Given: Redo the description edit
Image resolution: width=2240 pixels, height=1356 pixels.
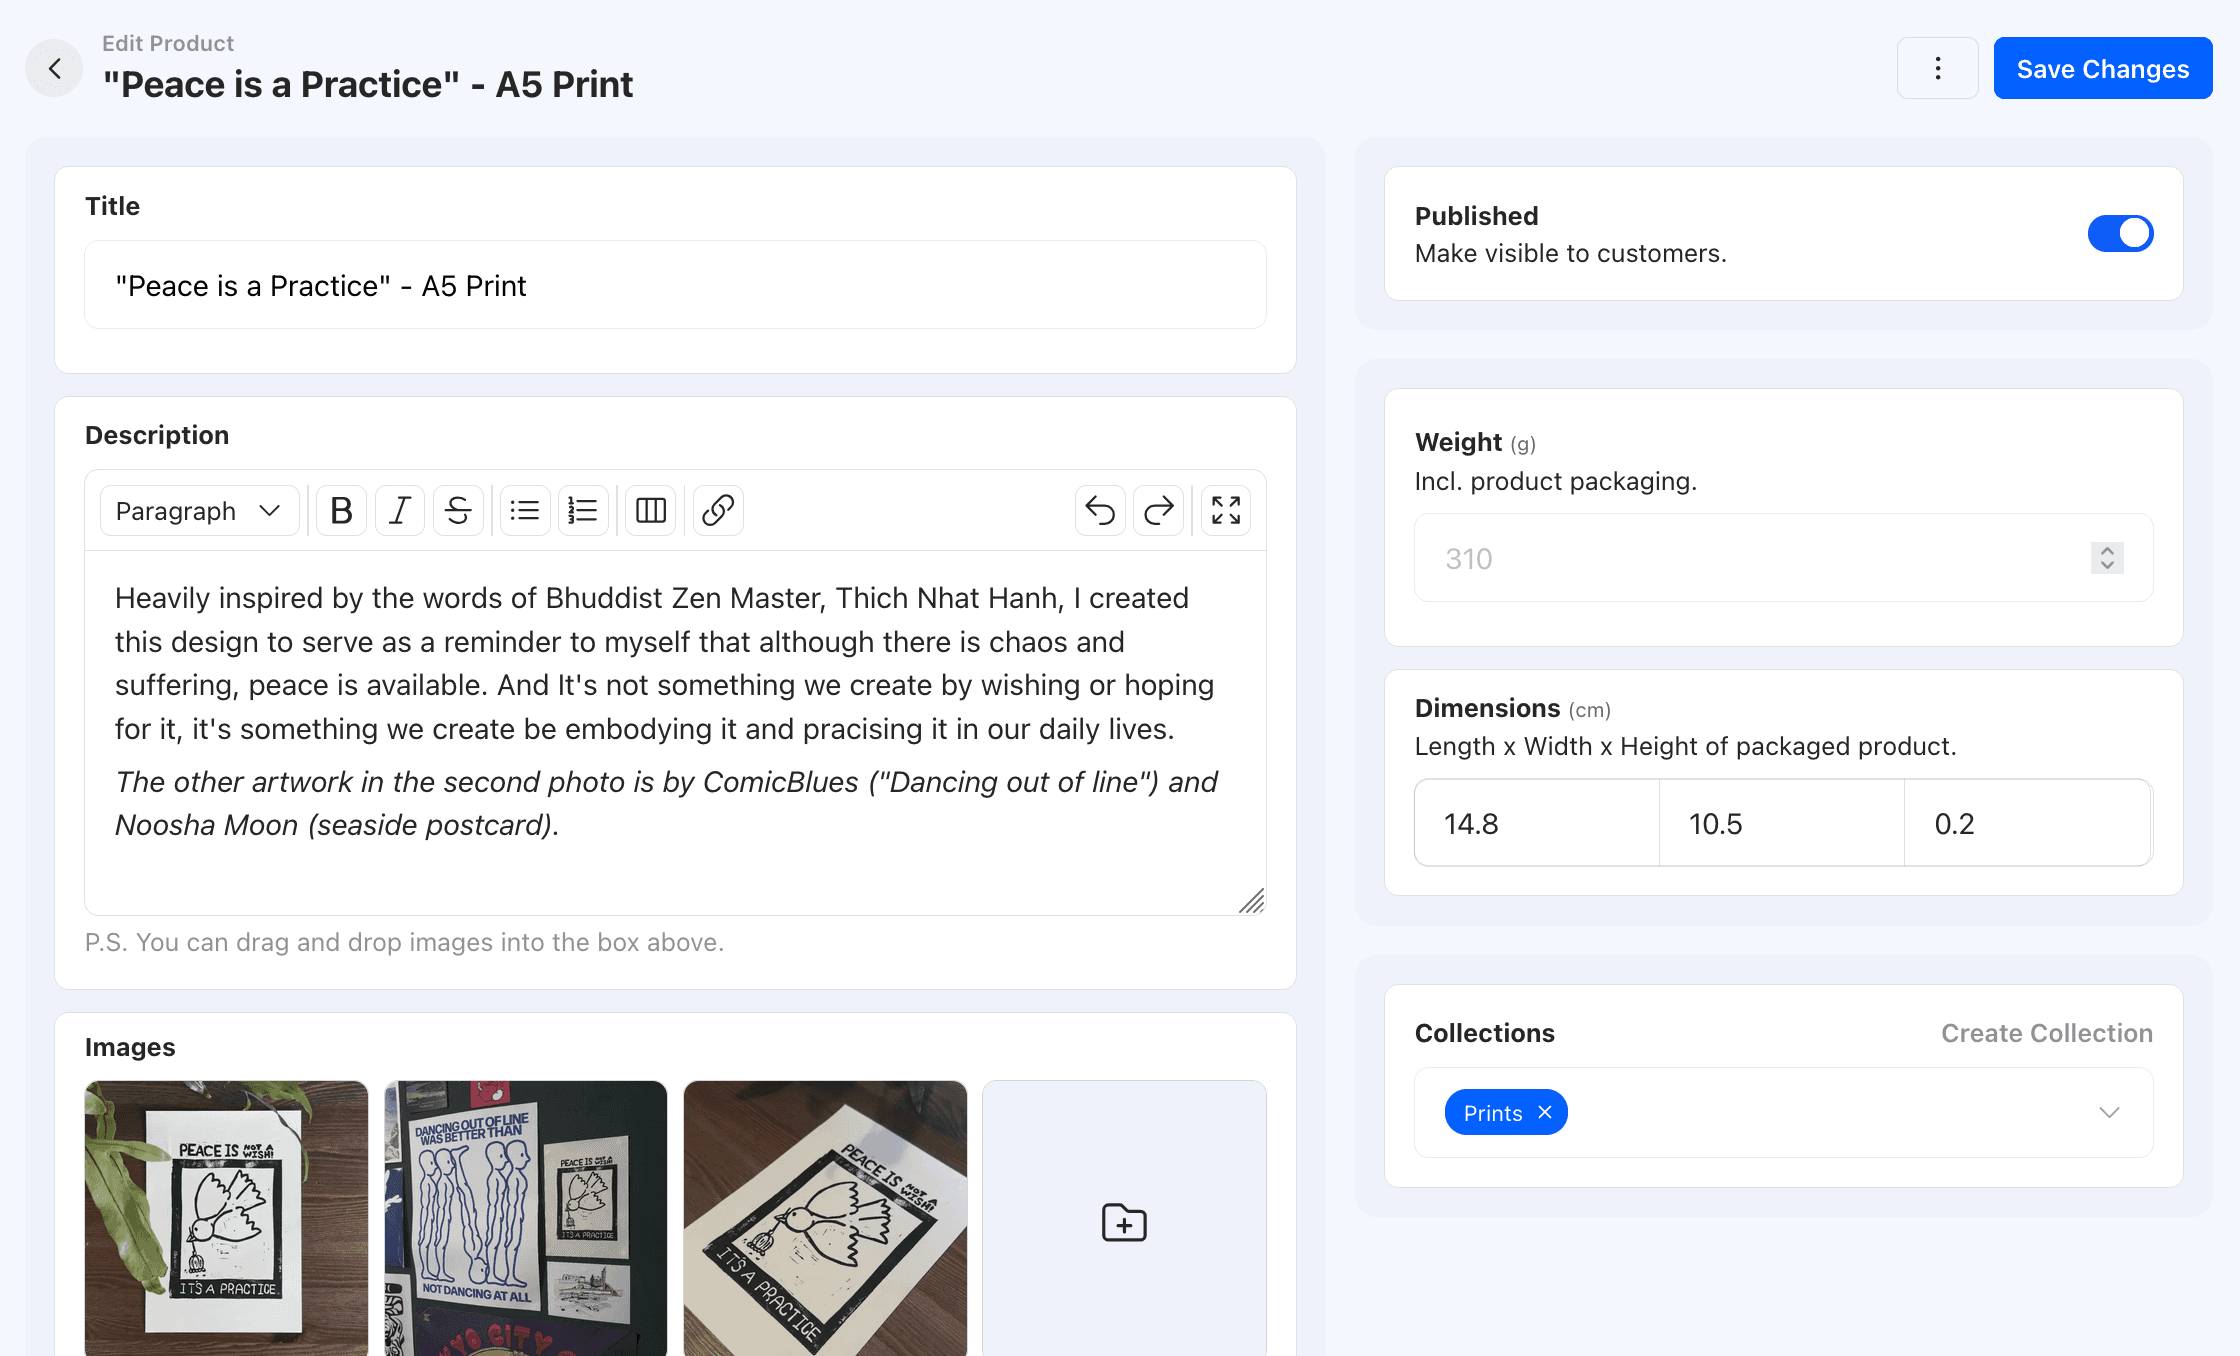Looking at the screenshot, I should point(1158,511).
